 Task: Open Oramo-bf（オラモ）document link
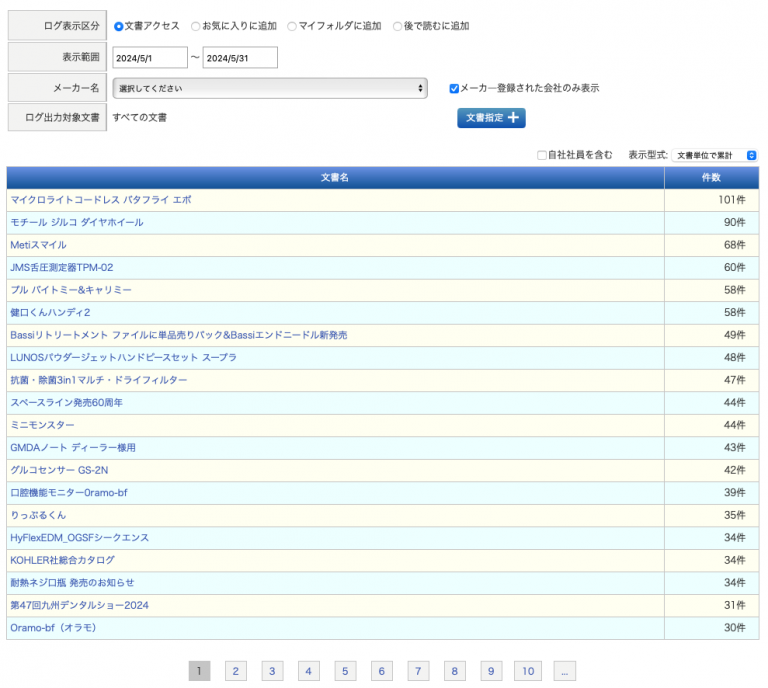pos(53,628)
